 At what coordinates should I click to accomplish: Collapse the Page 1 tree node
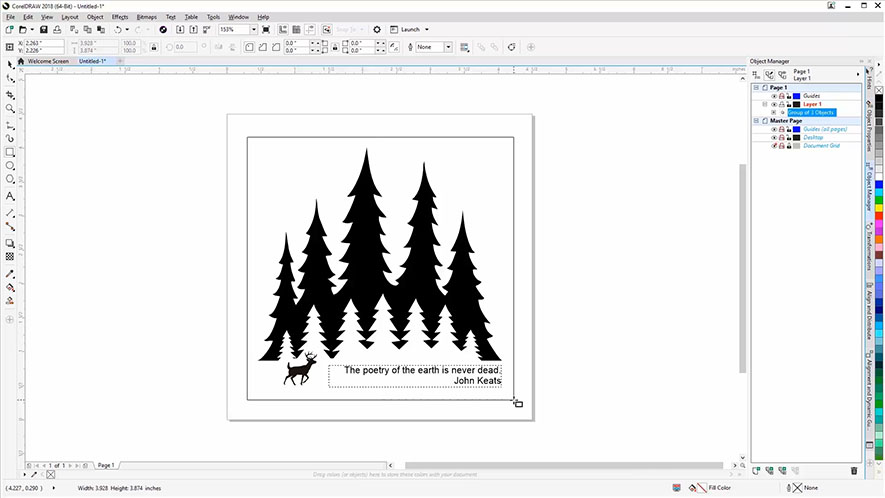756,88
